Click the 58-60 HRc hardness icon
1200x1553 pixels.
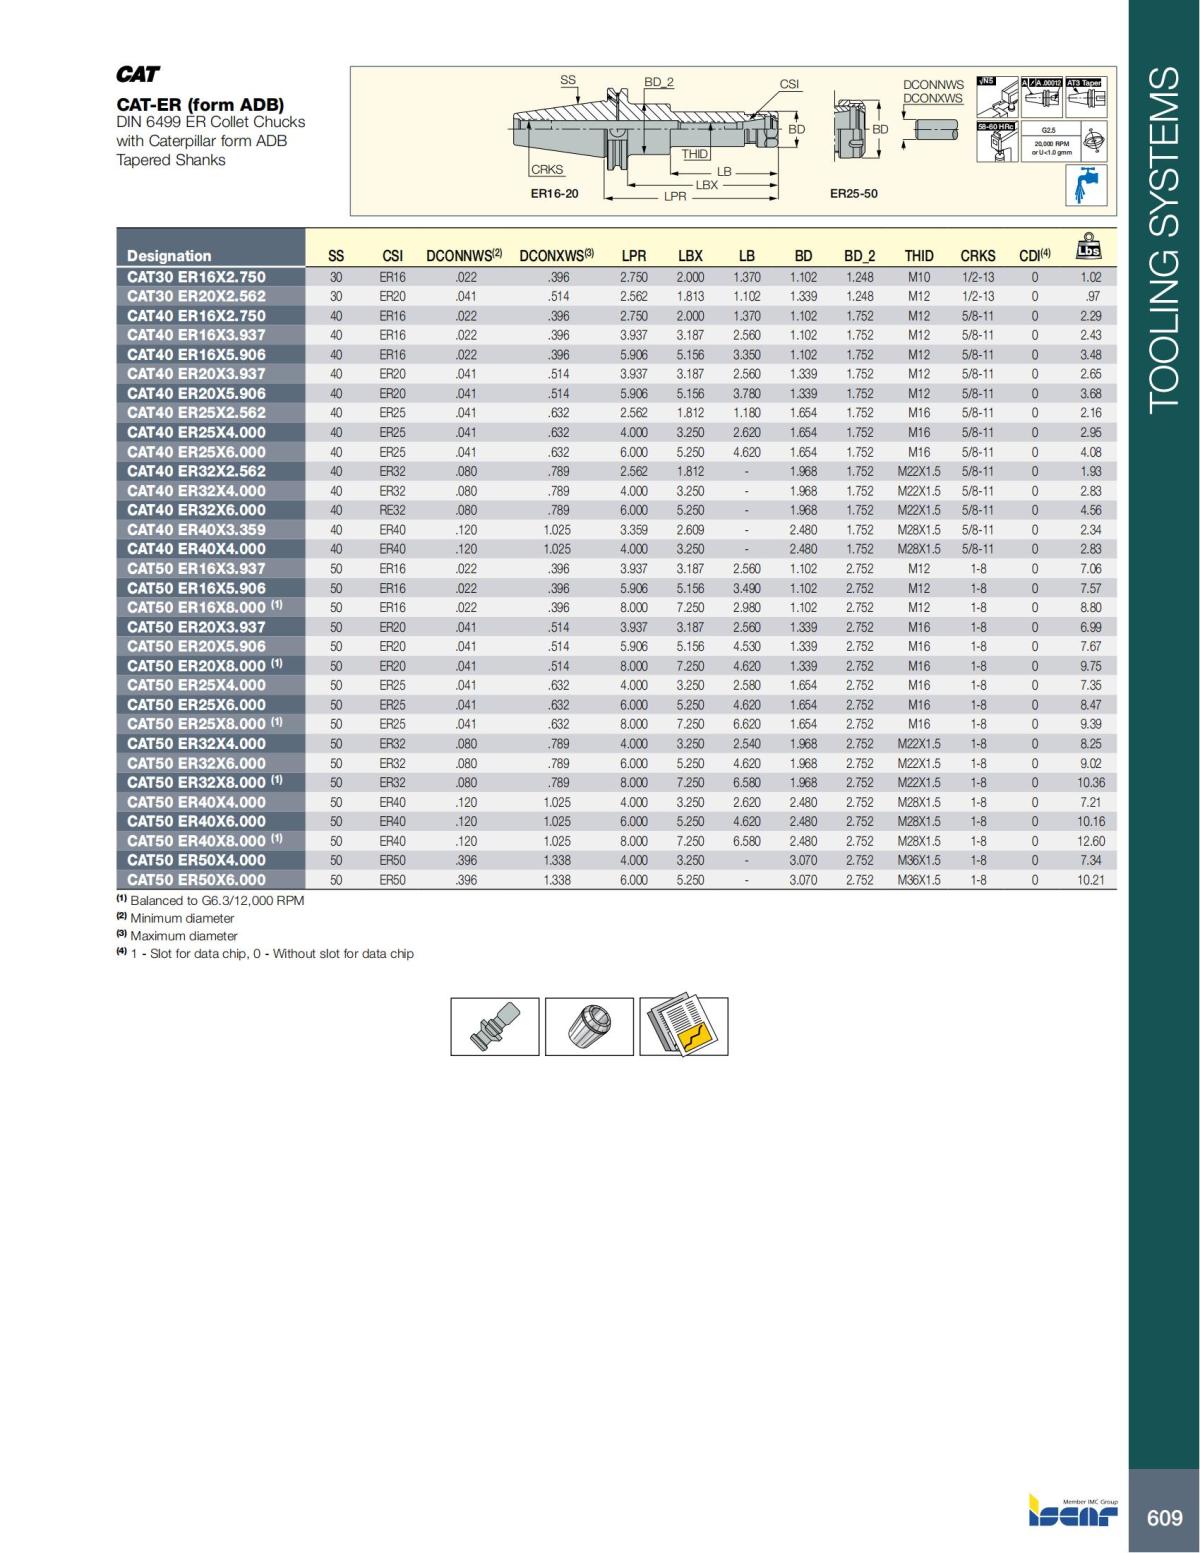pyautogui.click(x=997, y=142)
